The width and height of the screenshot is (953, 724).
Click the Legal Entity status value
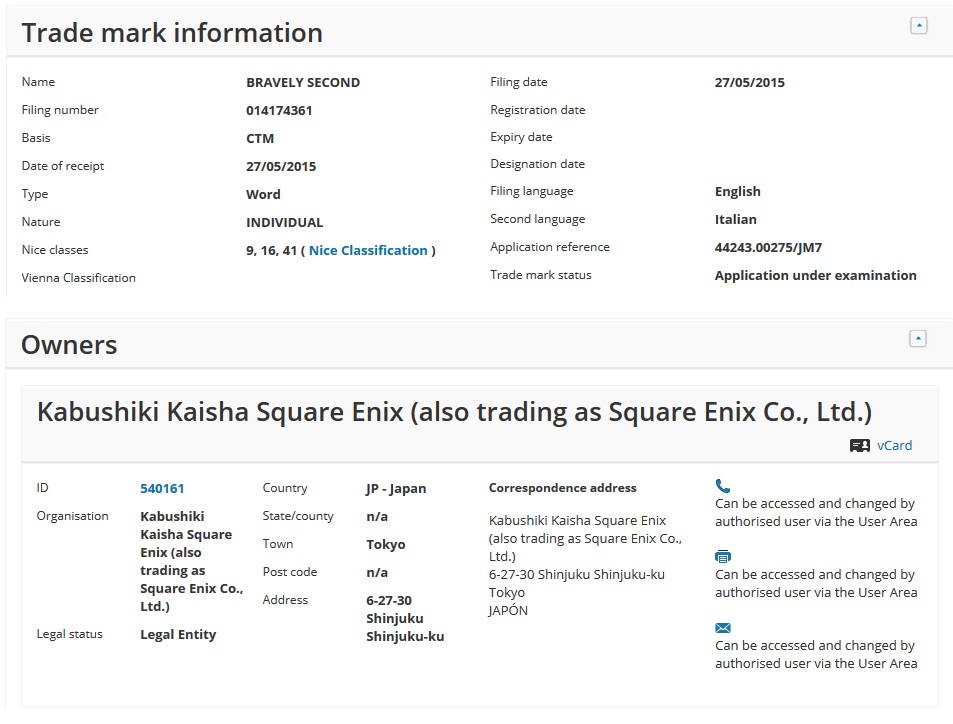178,635
